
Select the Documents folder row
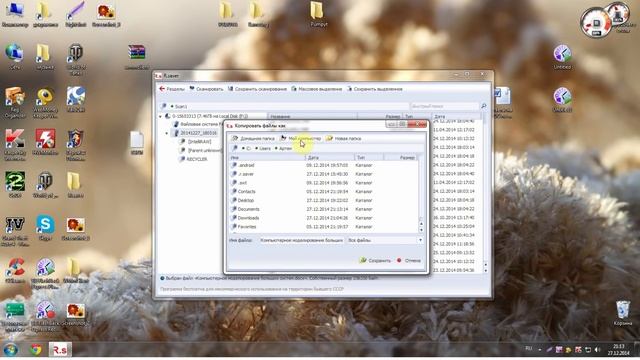[324, 209]
